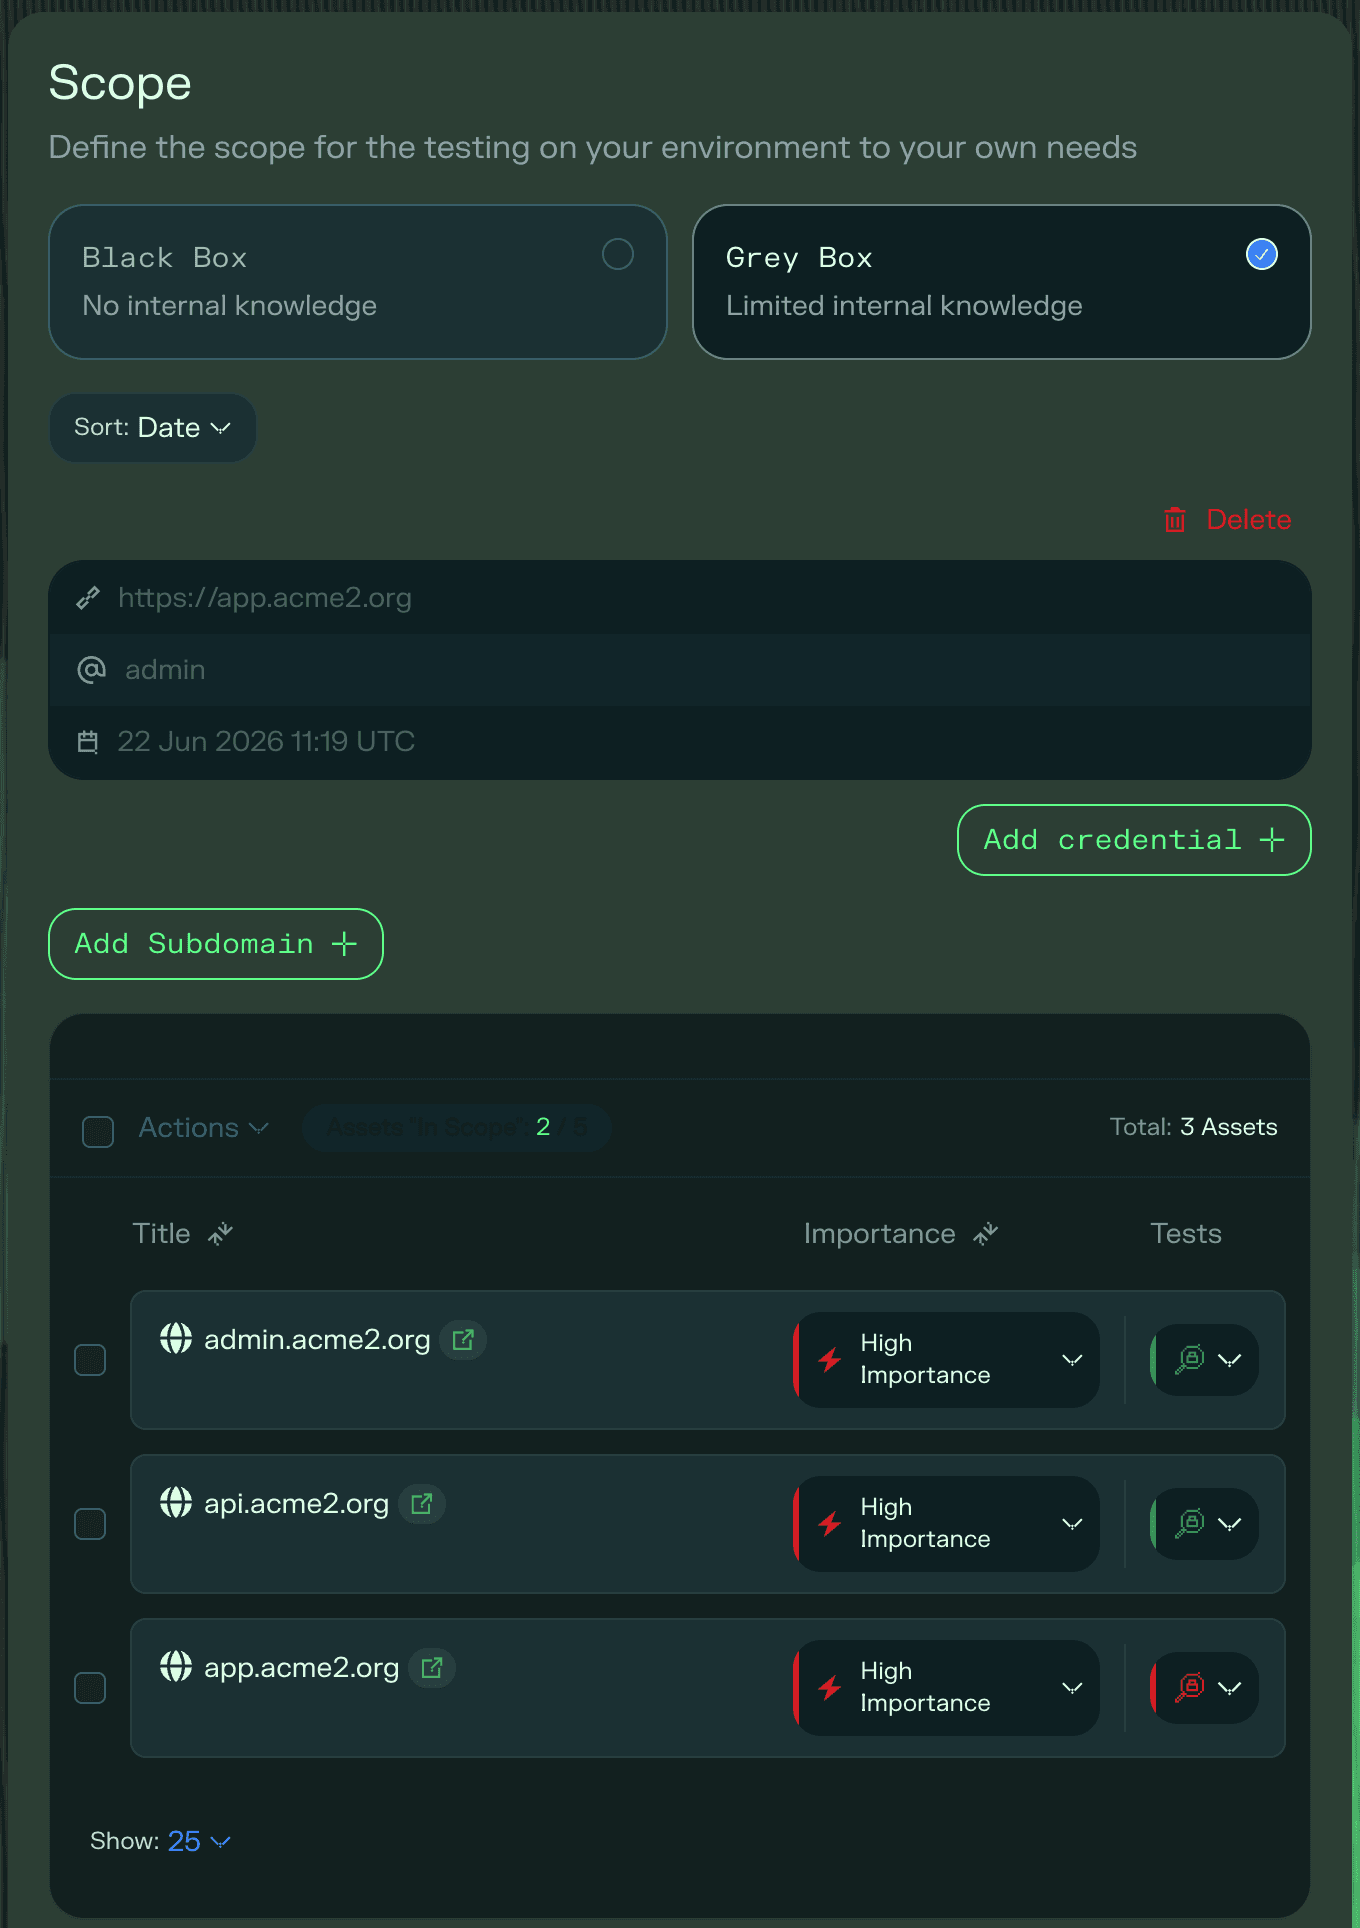Sort by the Title column sort icon

pyautogui.click(x=220, y=1234)
